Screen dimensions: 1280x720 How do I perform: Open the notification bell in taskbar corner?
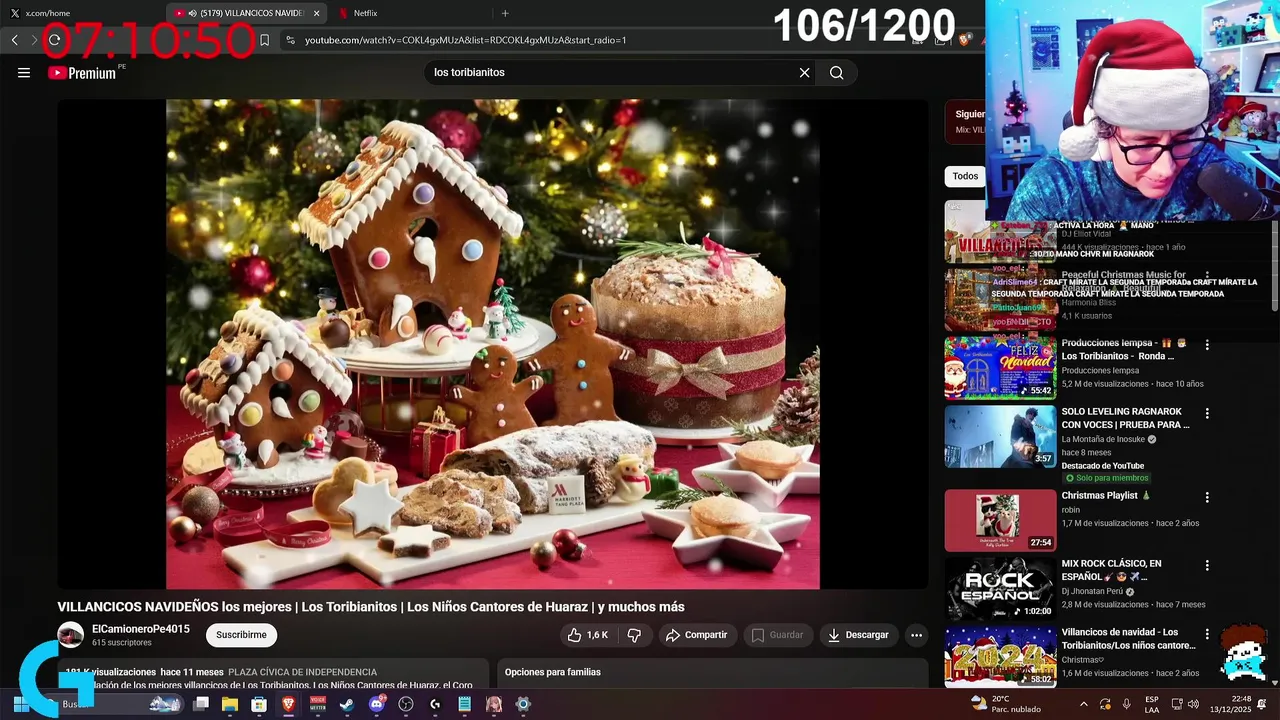tap(1262, 704)
